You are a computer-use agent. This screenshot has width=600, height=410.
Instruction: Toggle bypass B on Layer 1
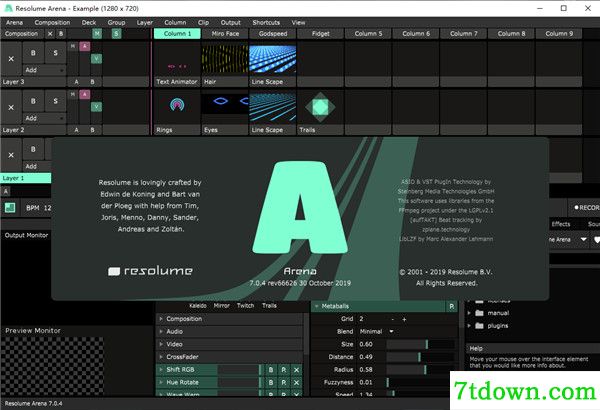coord(33,149)
